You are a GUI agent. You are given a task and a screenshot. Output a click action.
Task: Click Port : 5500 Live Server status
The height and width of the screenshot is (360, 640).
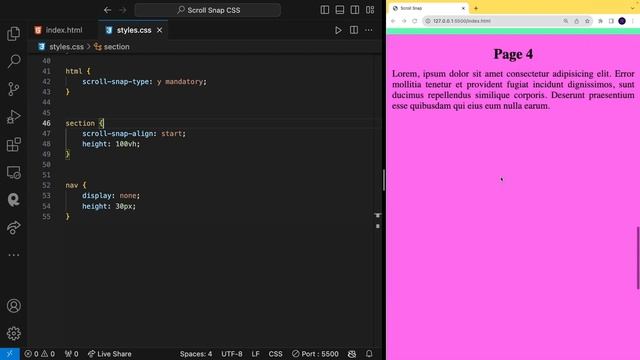click(315, 354)
